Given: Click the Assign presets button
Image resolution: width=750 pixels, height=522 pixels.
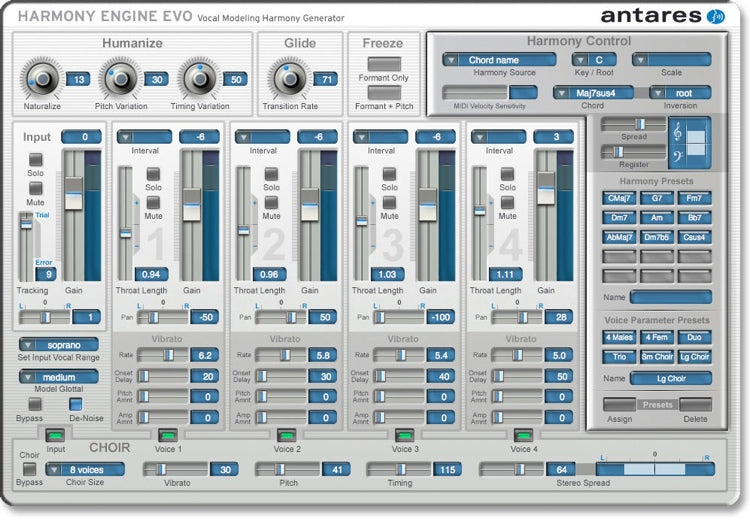Looking at the screenshot, I should (x=618, y=405).
